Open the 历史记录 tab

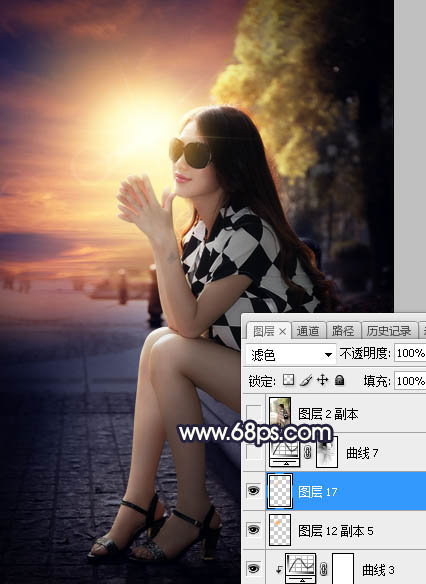389,331
